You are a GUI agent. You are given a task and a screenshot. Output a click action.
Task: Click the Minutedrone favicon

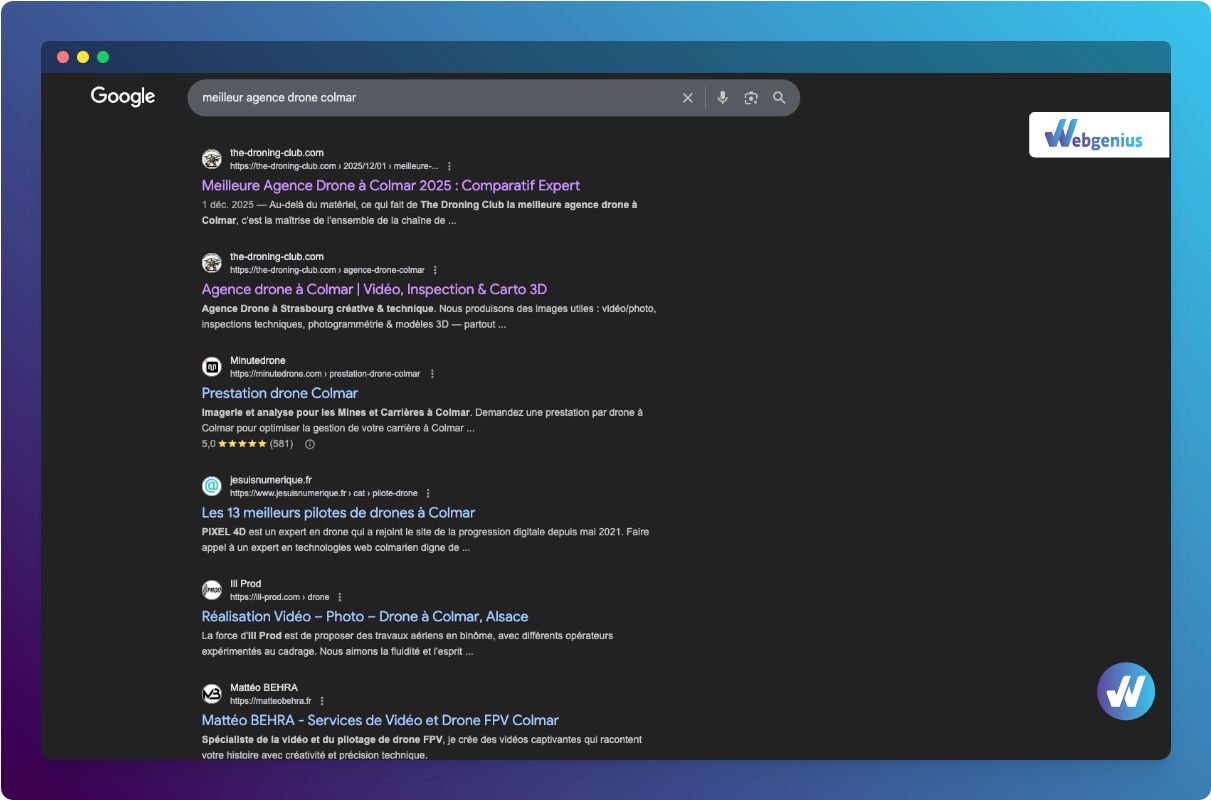tap(212, 367)
